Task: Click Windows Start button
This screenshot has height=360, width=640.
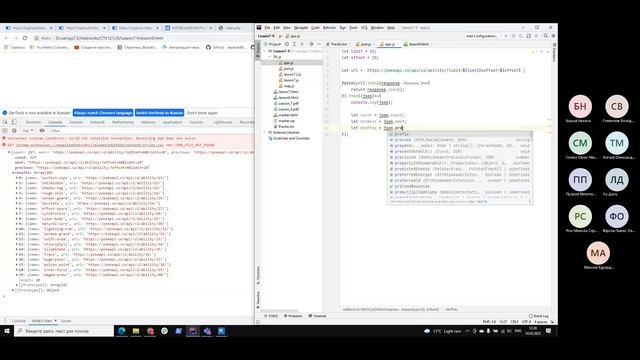Action: (7, 331)
